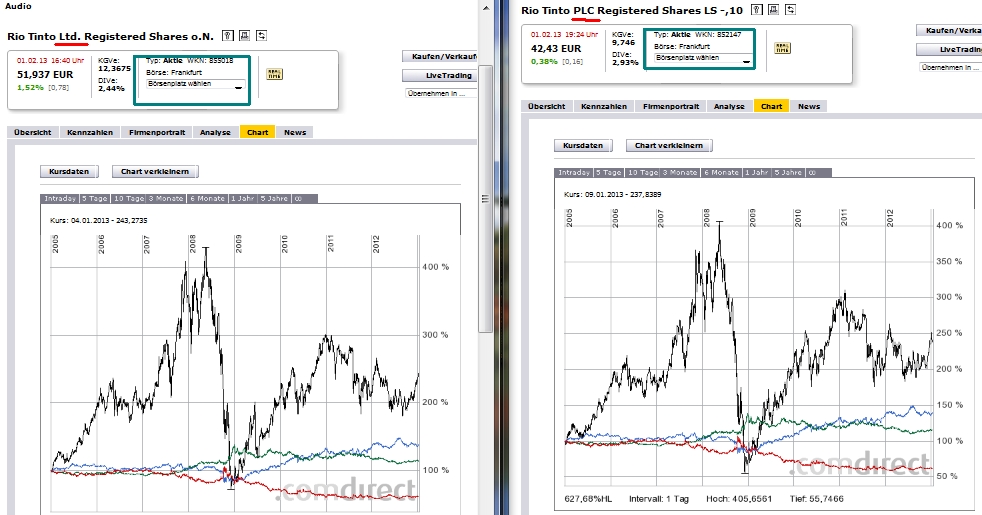Select Chart tab in Ltd. panel
The width and height of the screenshot is (982, 515).
click(x=257, y=132)
